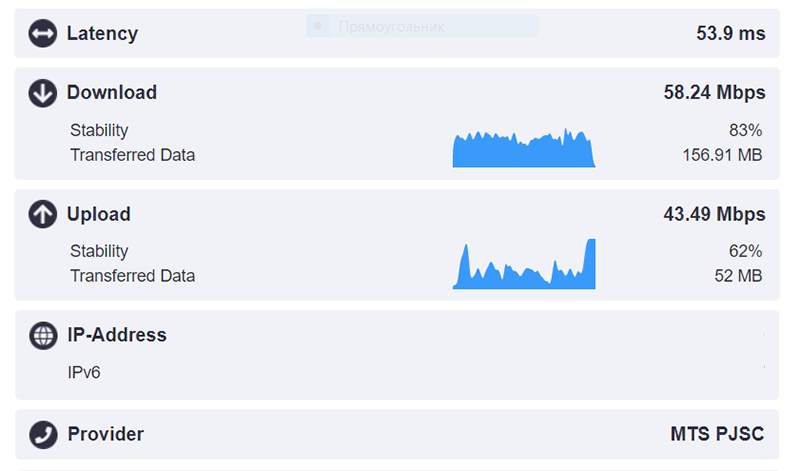Click the 62% upload stability value
Screen dimensions: 800x471
point(746,251)
